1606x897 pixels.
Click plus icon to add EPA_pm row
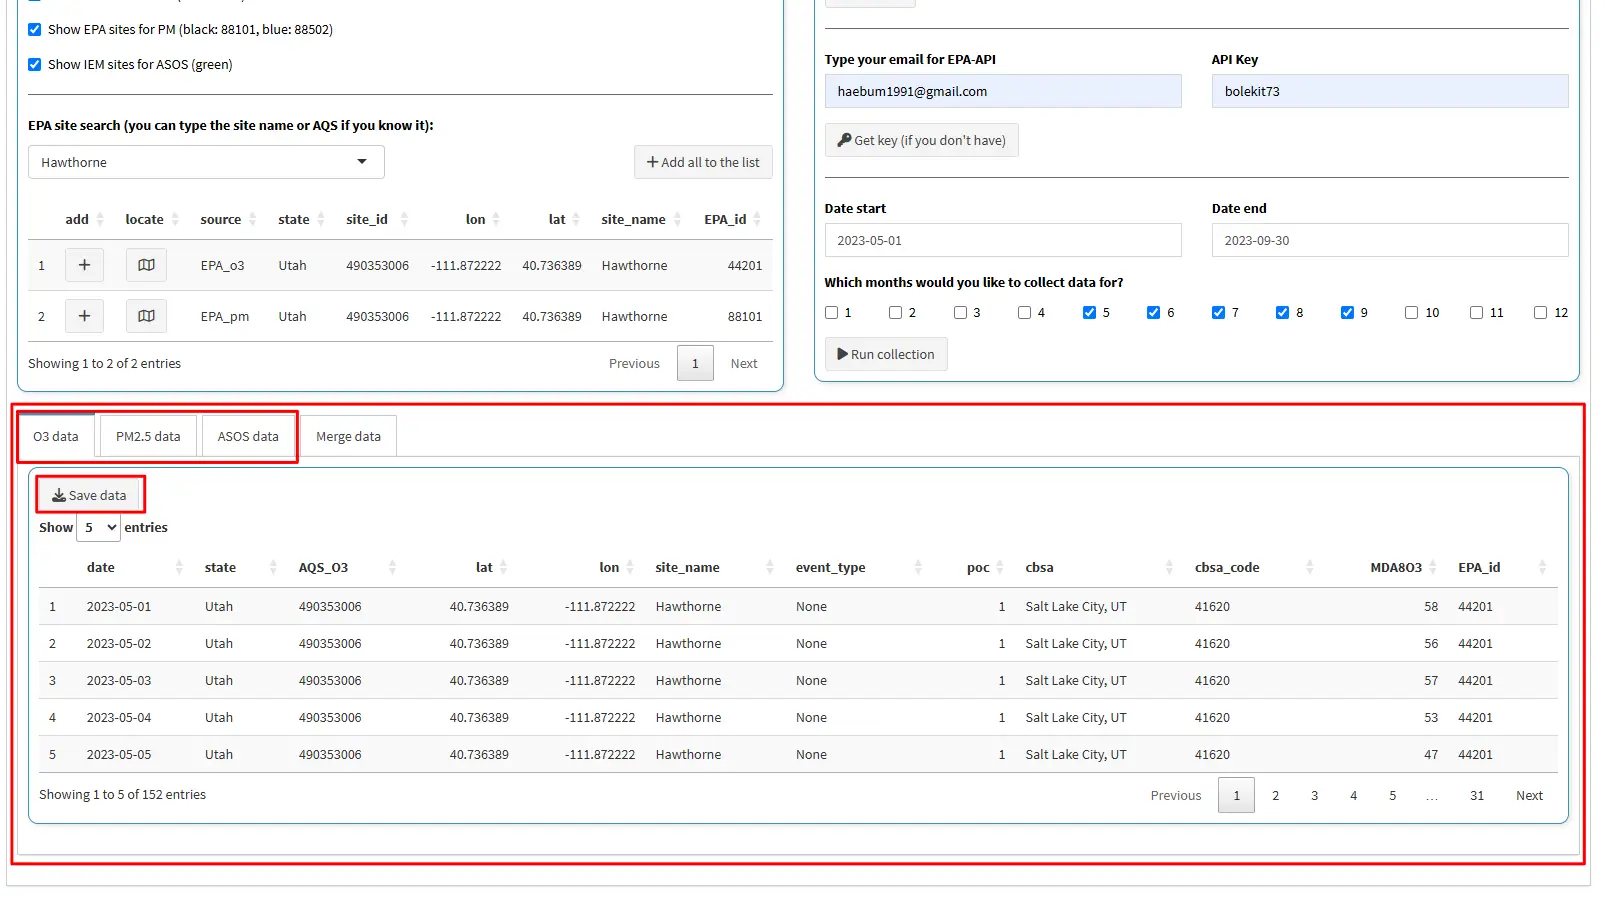coord(84,316)
